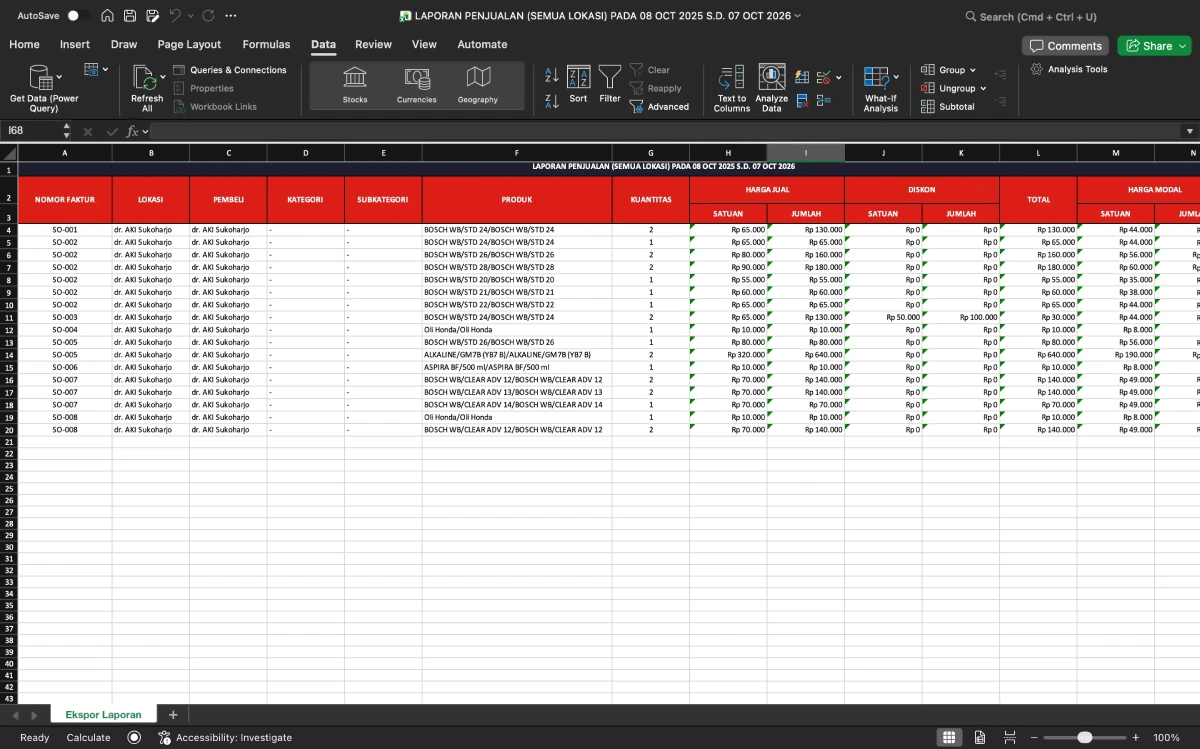The width and height of the screenshot is (1200, 749).
Task: Sort ascending A to Z
Action: (x=552, y=75)
